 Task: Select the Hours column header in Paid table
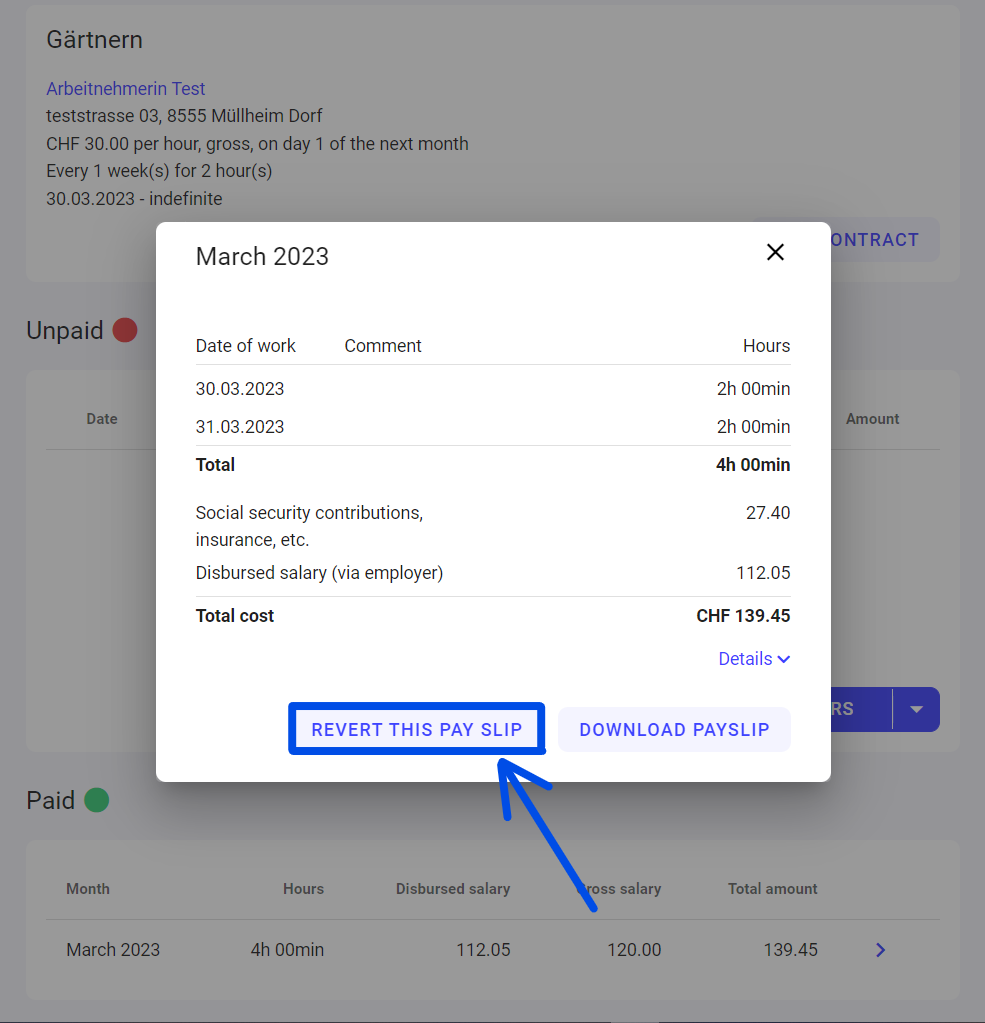[303, 889]
